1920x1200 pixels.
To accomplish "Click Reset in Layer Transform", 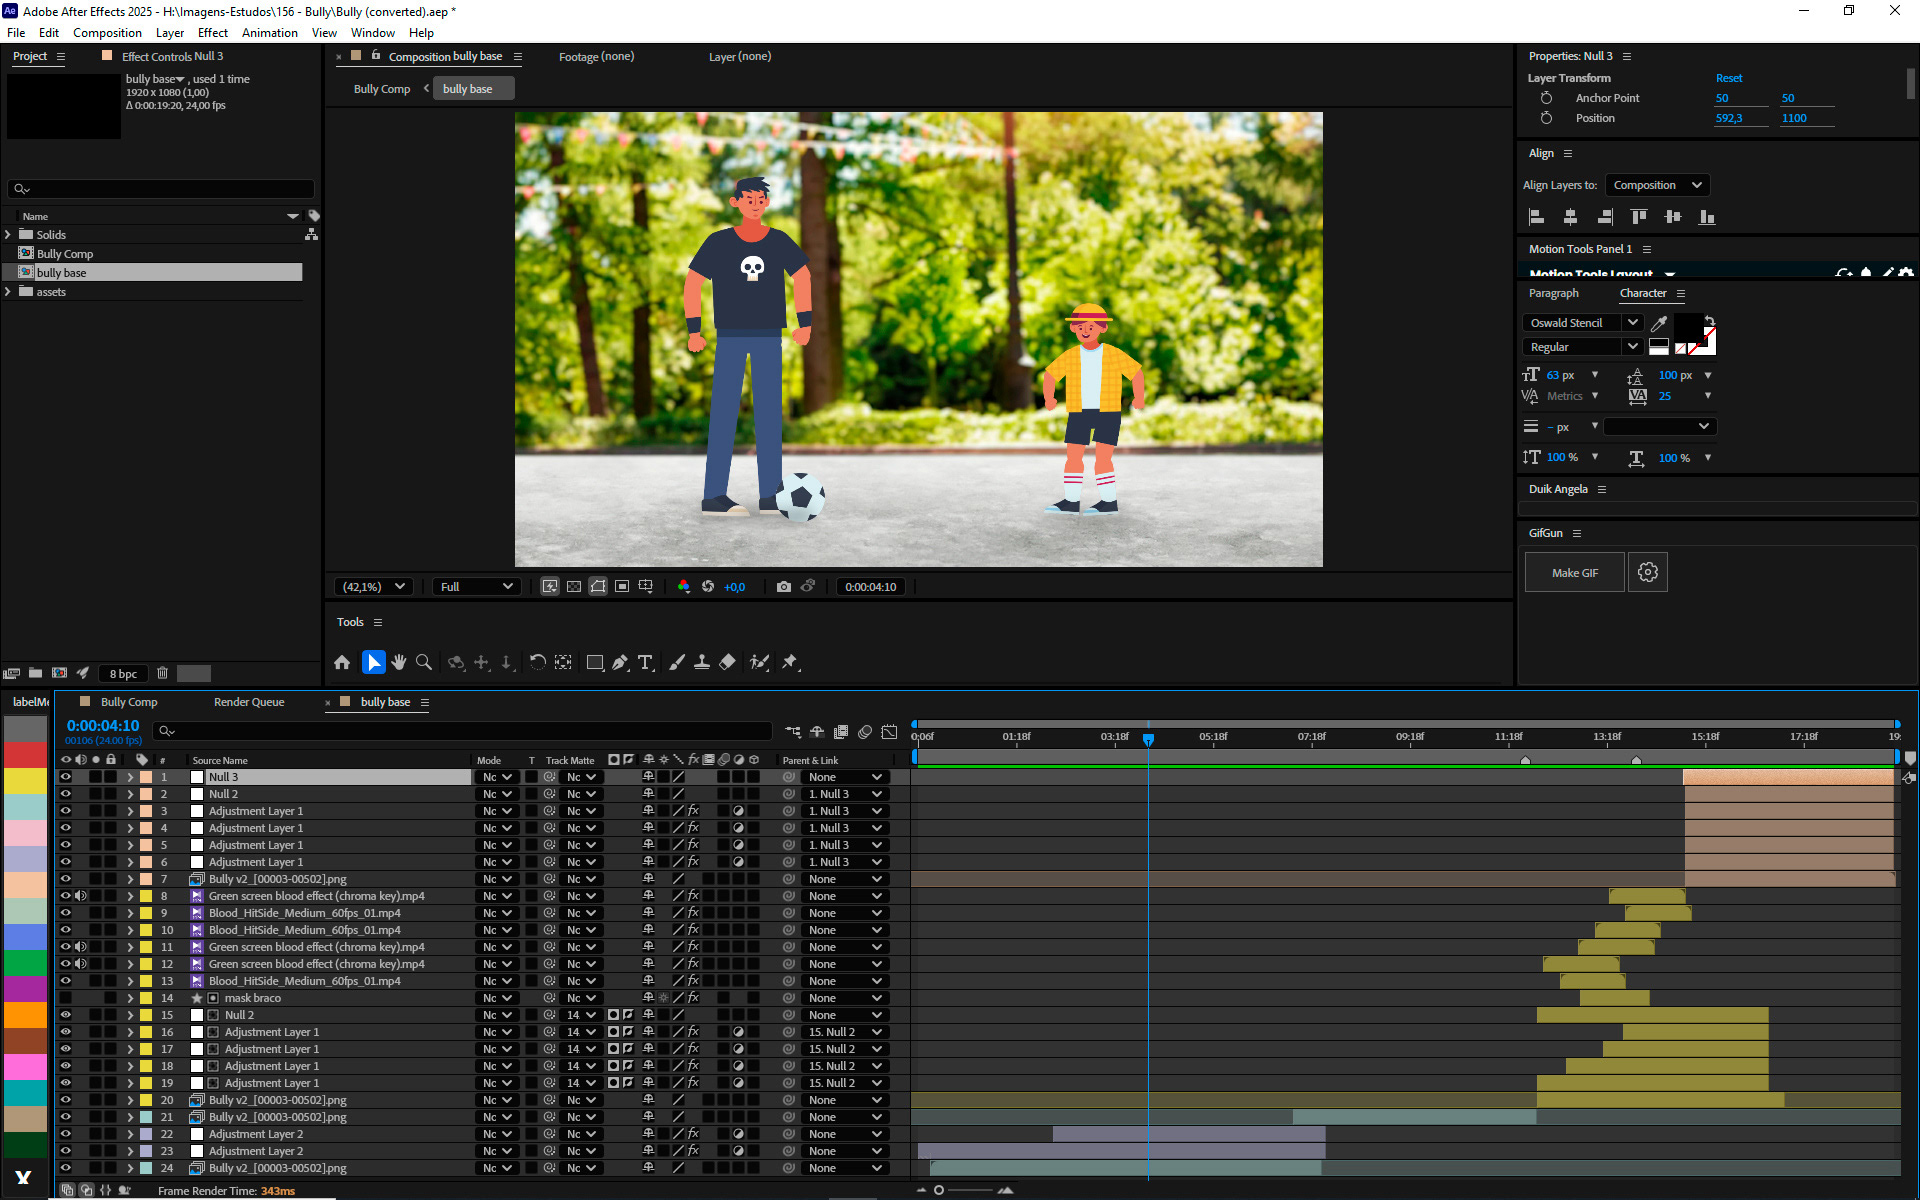I will [x=1728, y=78].
